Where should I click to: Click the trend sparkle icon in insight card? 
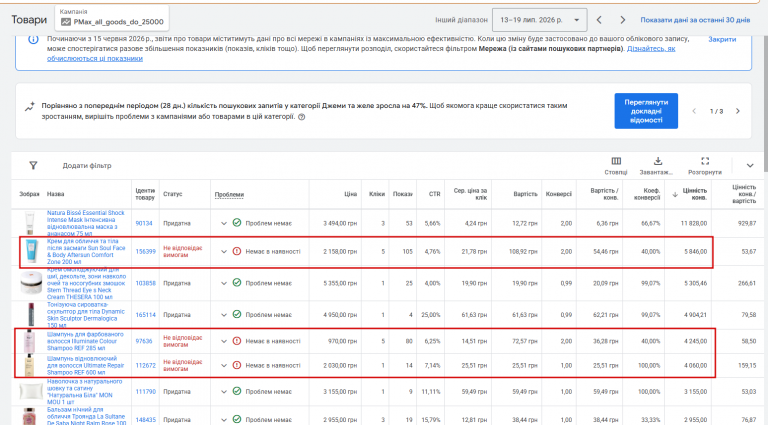coord(30,106)
